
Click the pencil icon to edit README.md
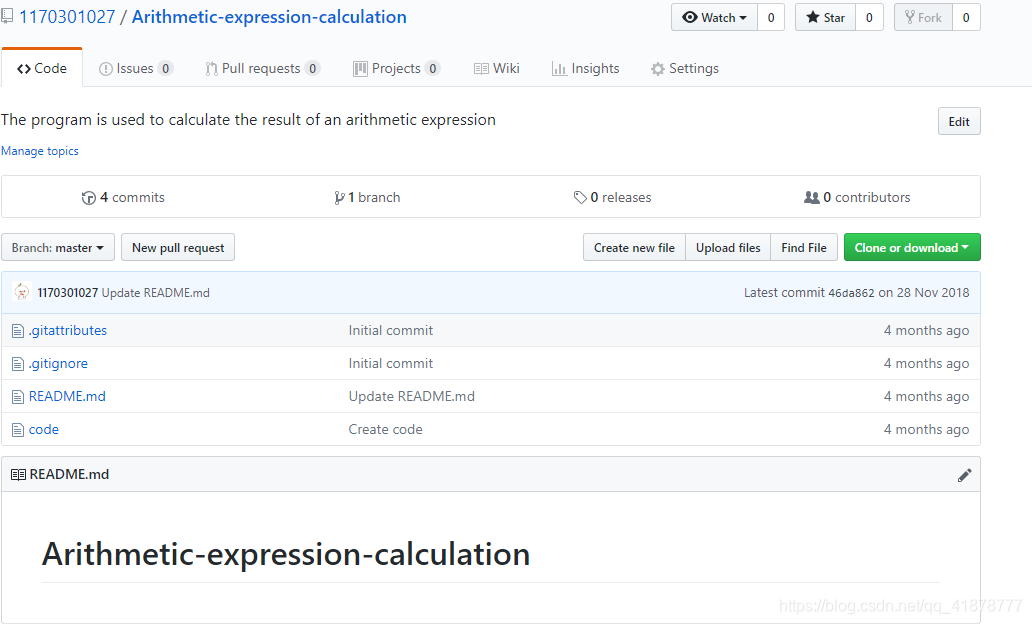click(x=964, y=475)
